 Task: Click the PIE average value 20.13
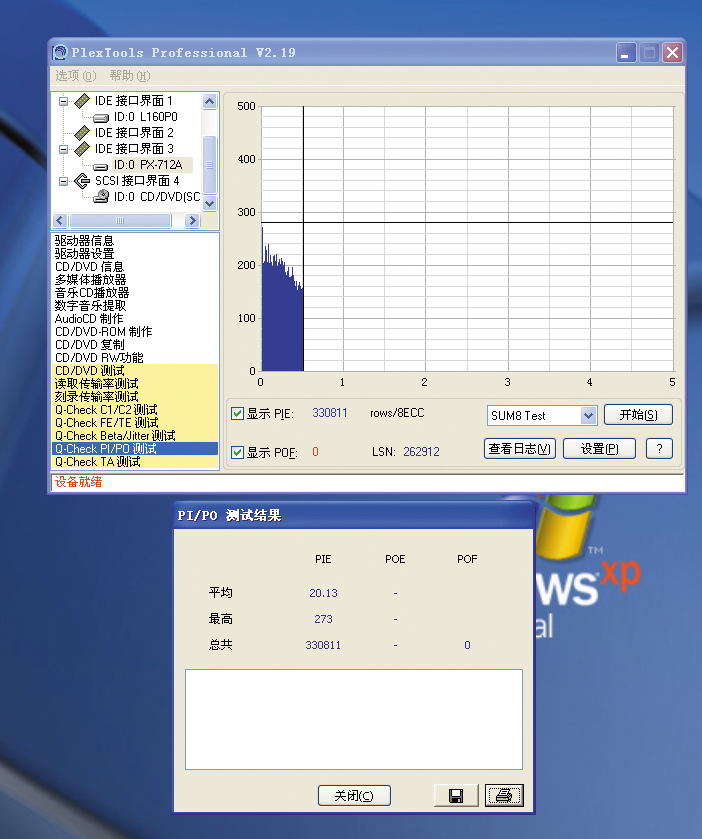coord(323,593)
